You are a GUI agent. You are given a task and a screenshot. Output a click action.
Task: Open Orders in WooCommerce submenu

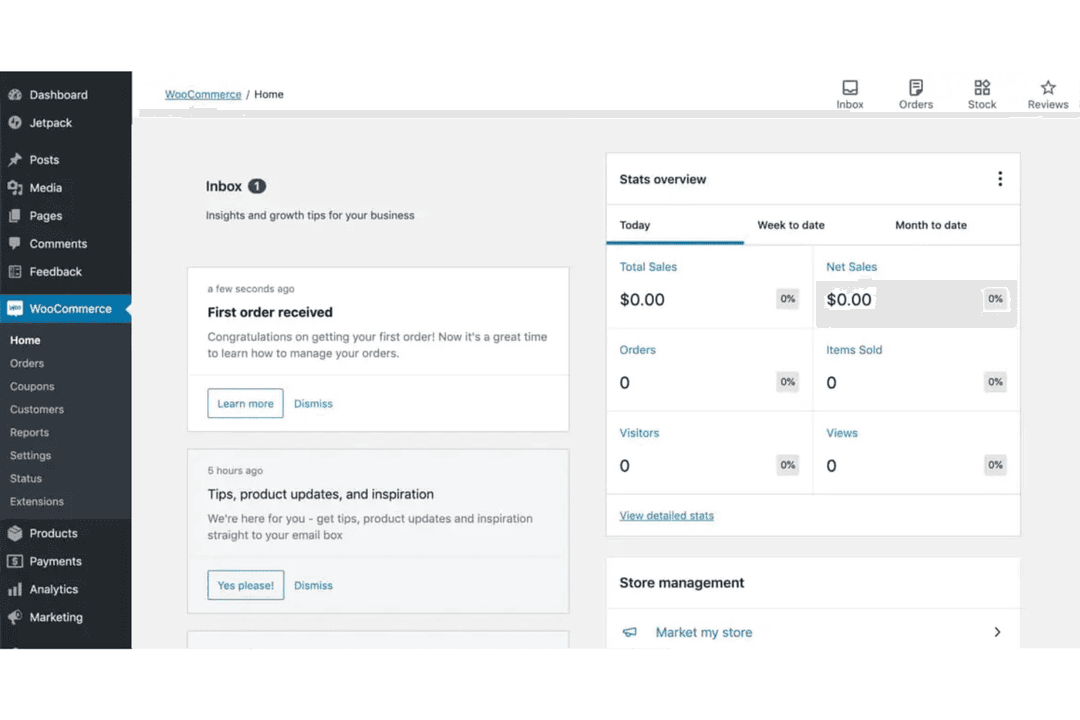[x=27, y=363]
